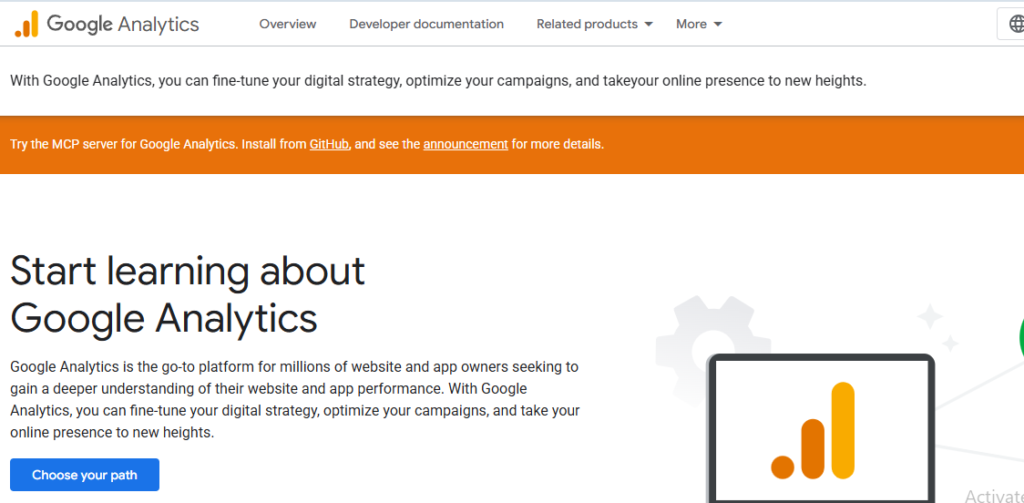Expand the More dropdown menu
The height and width of the screenshot is (503, 1024).
(699, 24)
